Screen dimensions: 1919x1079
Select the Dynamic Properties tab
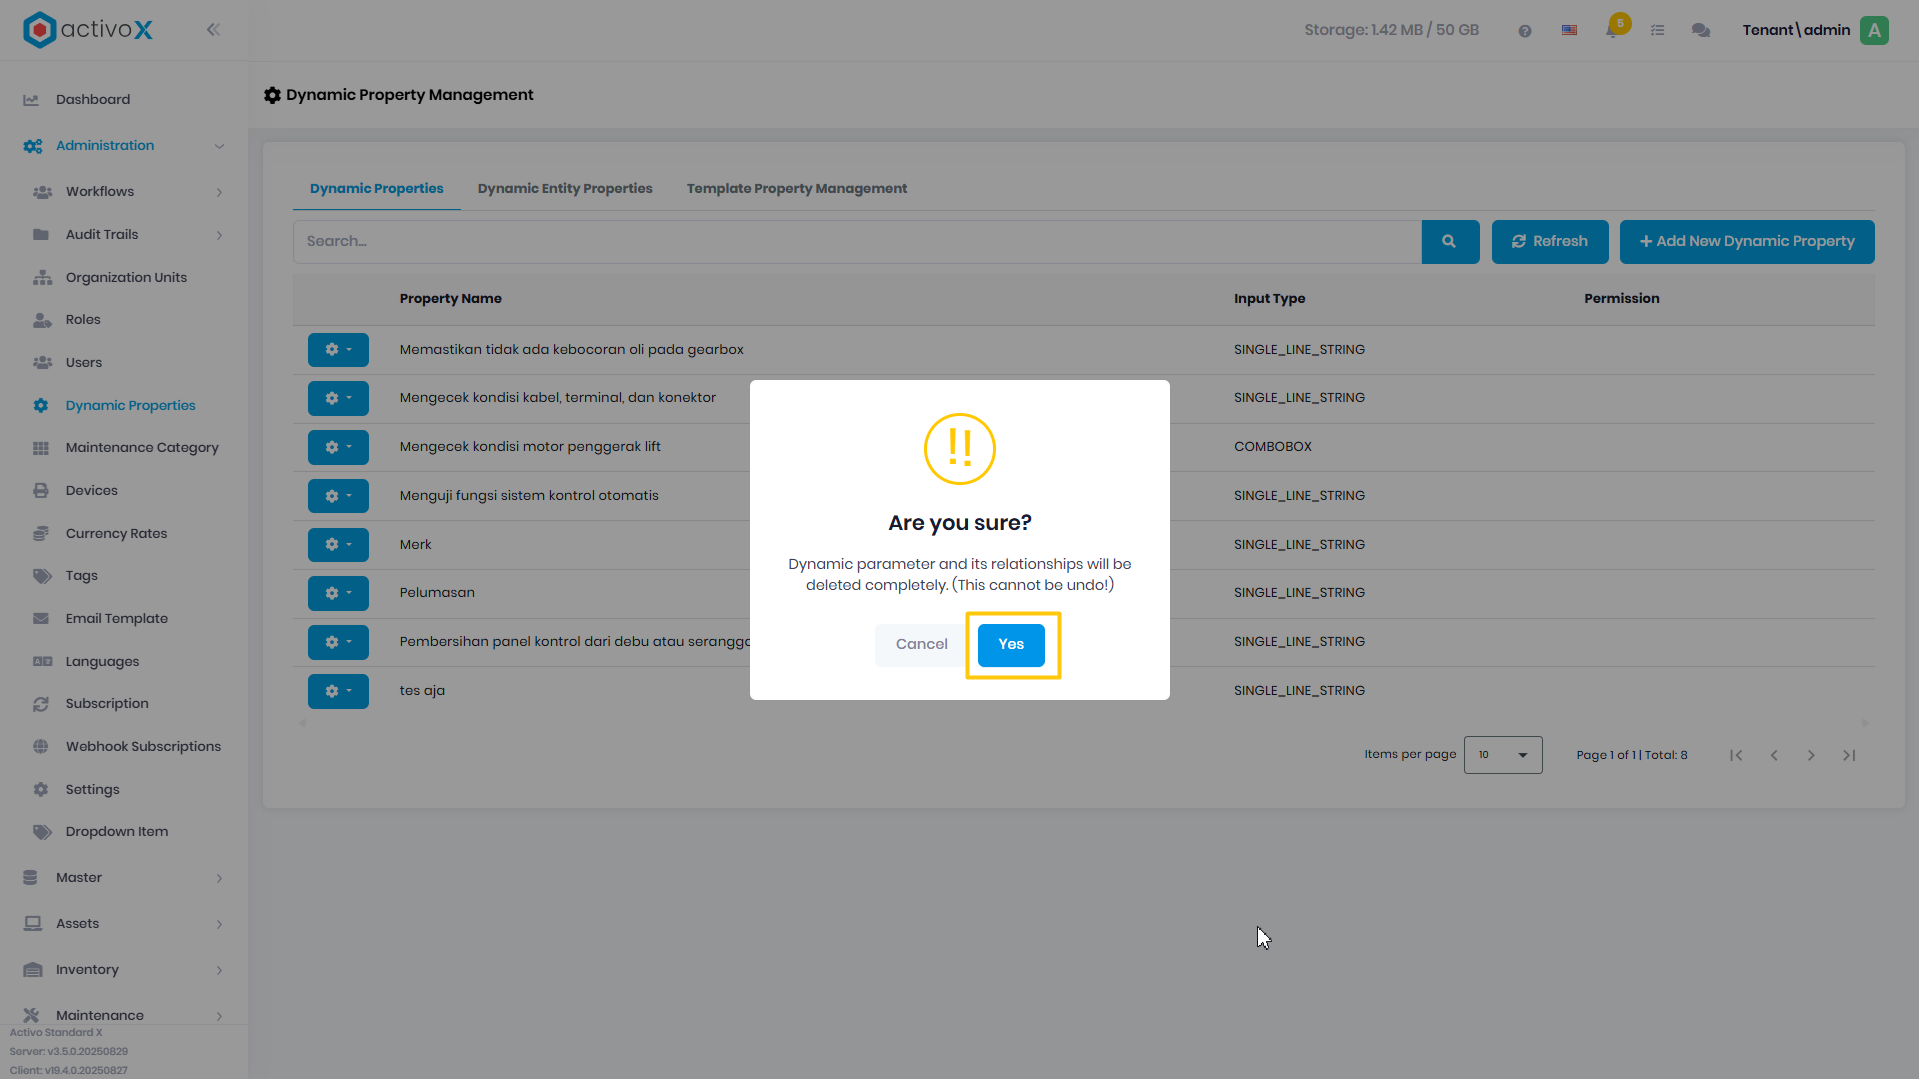click(x=376, y=189)
